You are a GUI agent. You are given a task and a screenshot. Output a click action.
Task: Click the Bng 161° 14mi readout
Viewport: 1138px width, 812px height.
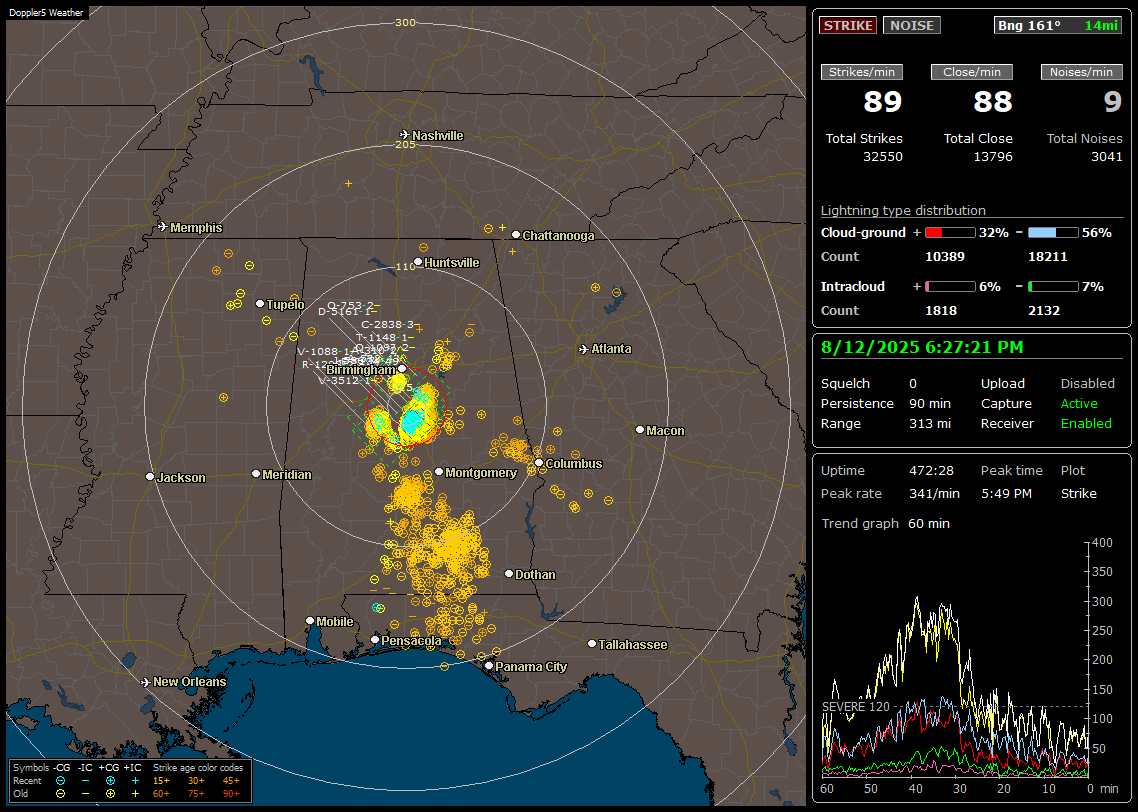1058,25
